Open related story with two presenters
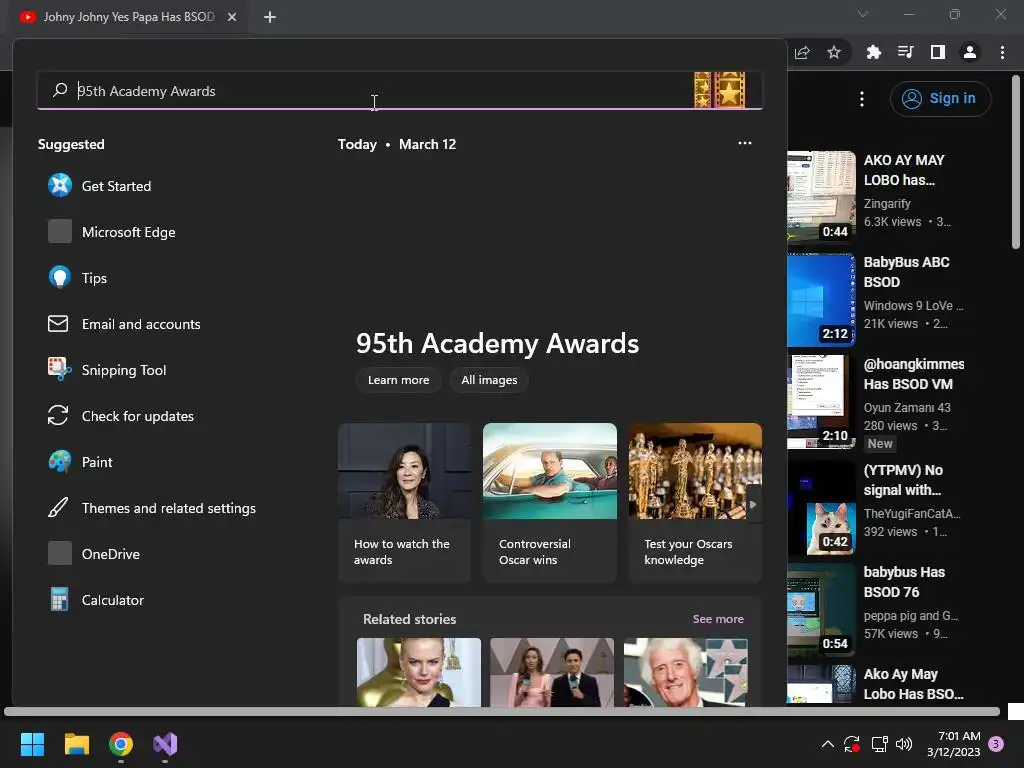The width and height of the screenshot is (1024, 768). point(552,672)
